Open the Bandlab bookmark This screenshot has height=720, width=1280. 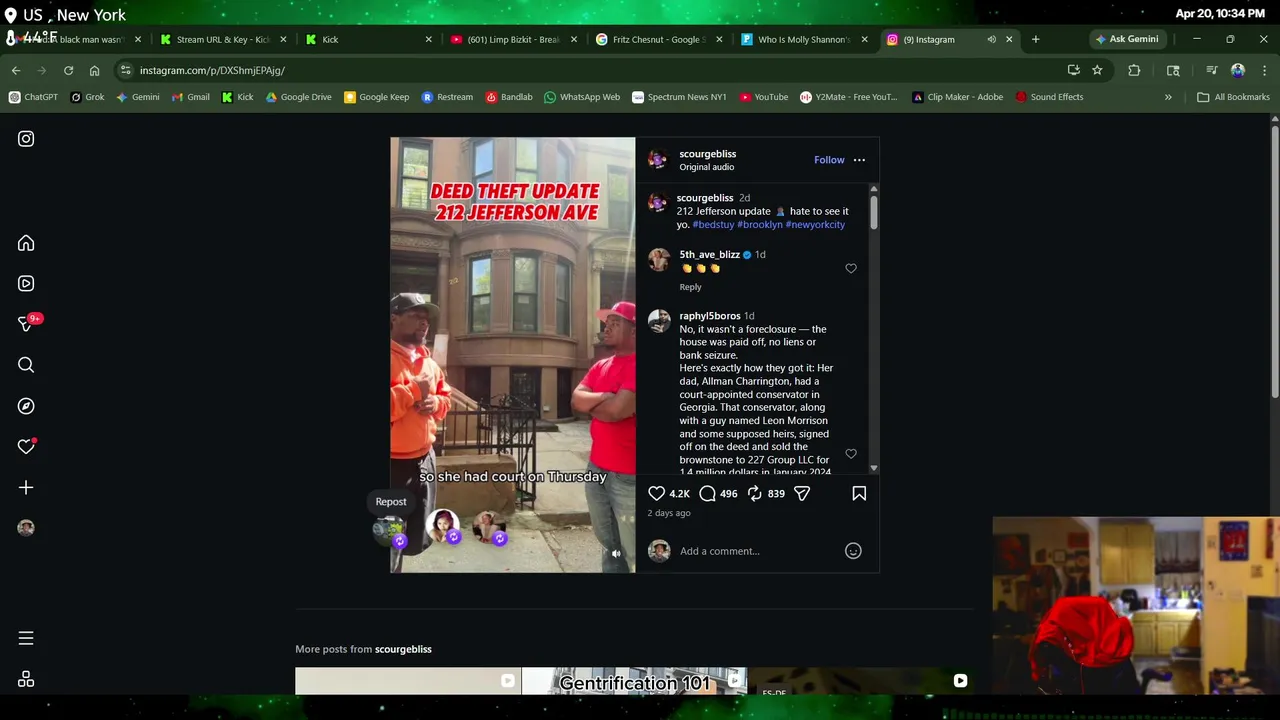click(x=509, y=97)
